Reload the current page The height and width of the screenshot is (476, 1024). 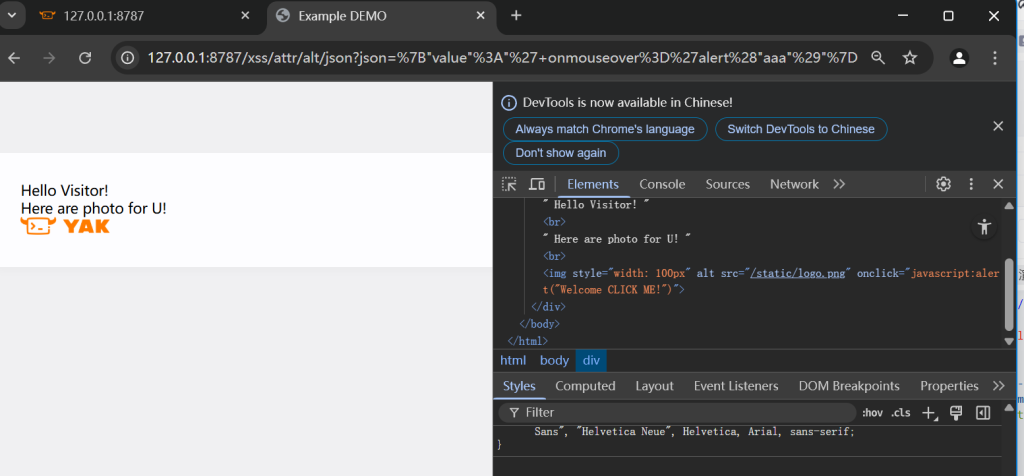pos(85,58)
